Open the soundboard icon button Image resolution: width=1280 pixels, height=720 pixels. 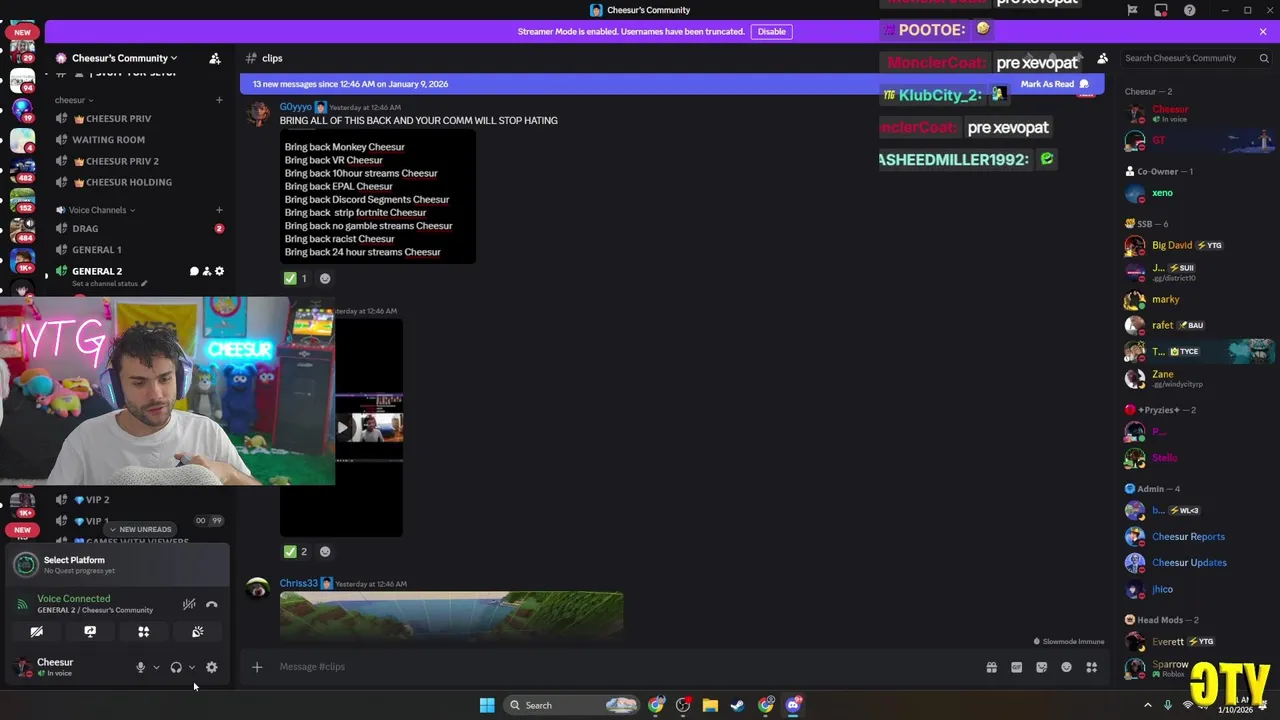coord(198,632)
